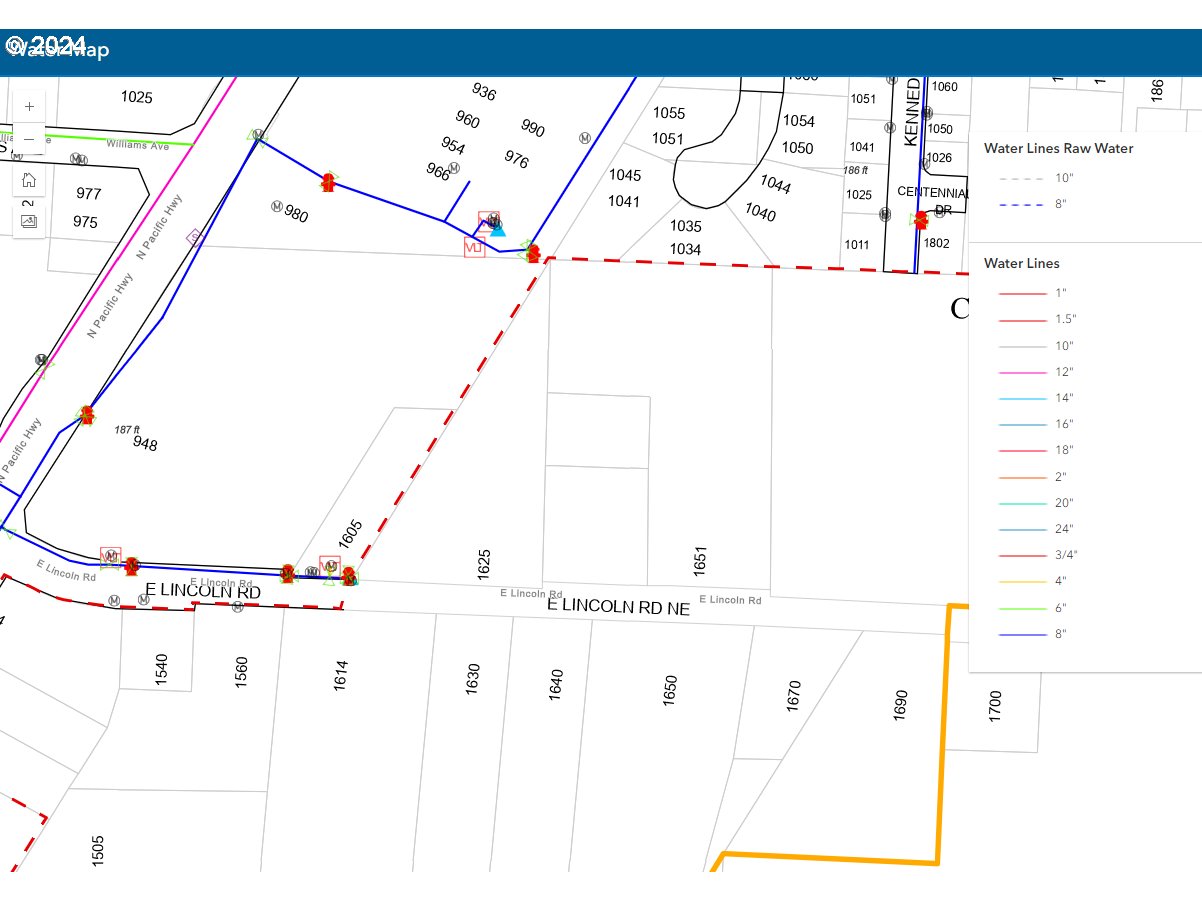Click the blue triangle marker near 966
1202x901 pixels.
click(x=499, y=230)
